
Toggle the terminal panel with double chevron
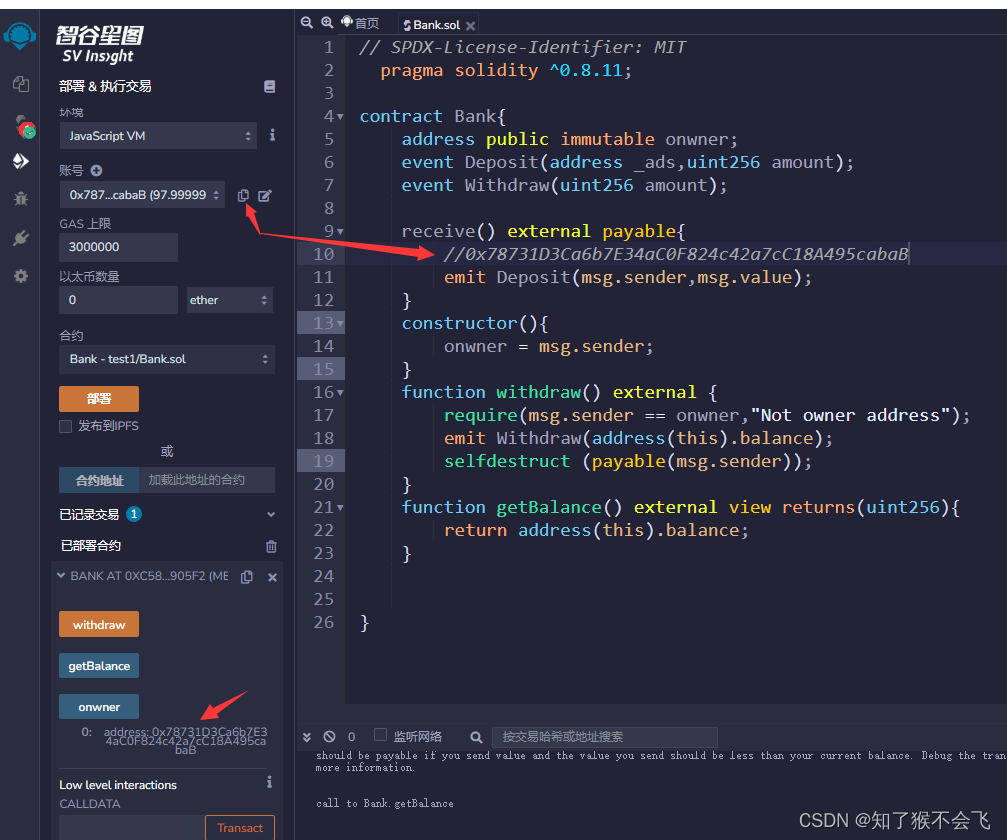(x=307, y=737)
